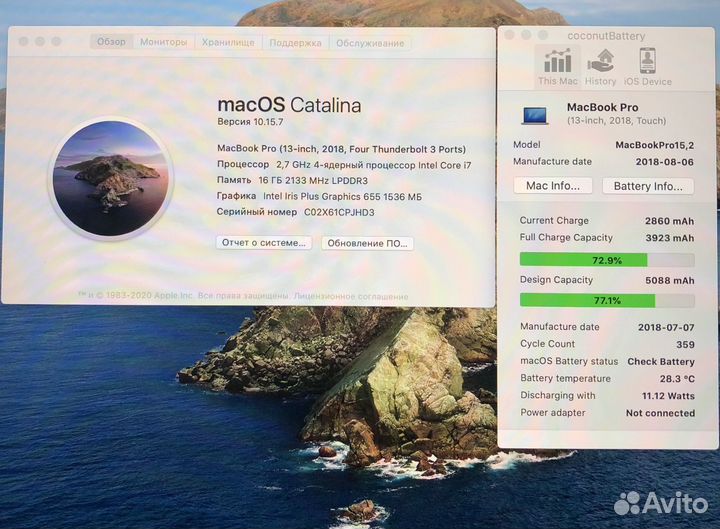Click the 16 ГБ 2133 MHz LPDDR3 memory text
This screenshot has height=529, width=720.
[313, 180]
